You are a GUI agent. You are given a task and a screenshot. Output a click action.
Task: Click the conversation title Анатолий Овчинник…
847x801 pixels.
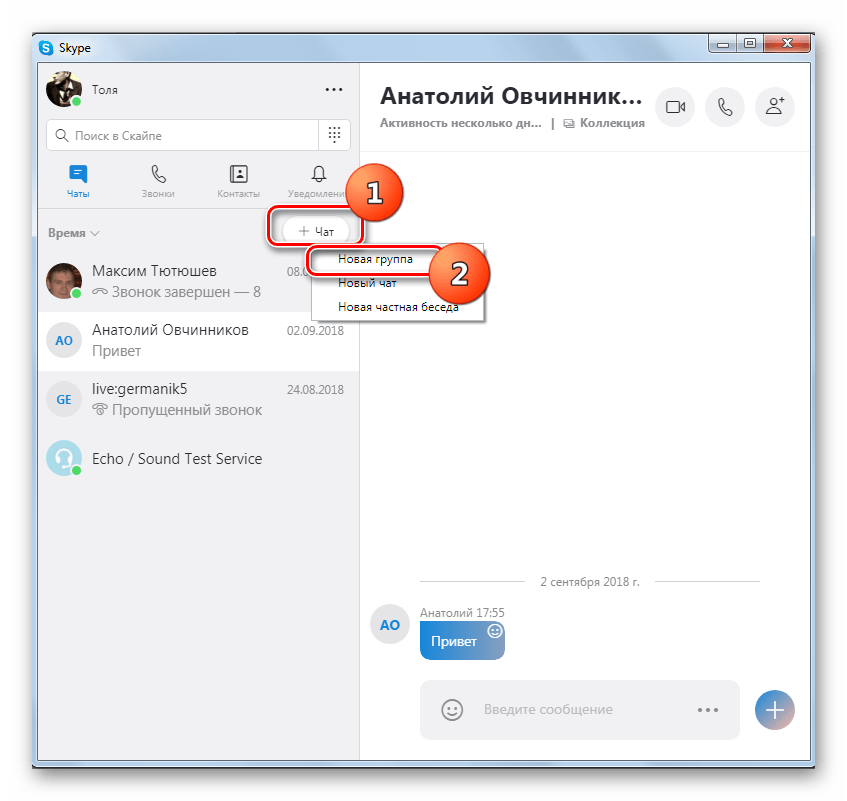(511, 97)
